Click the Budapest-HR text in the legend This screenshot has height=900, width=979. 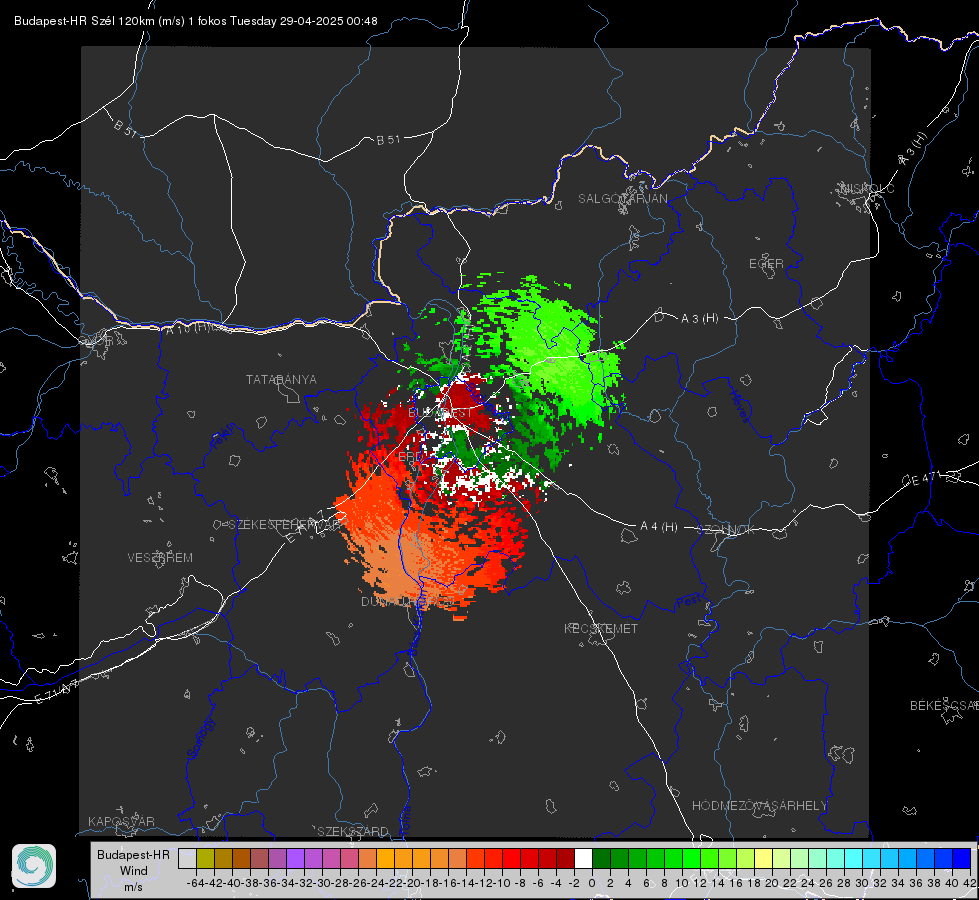pyautogui.click(x=133, y=854)
